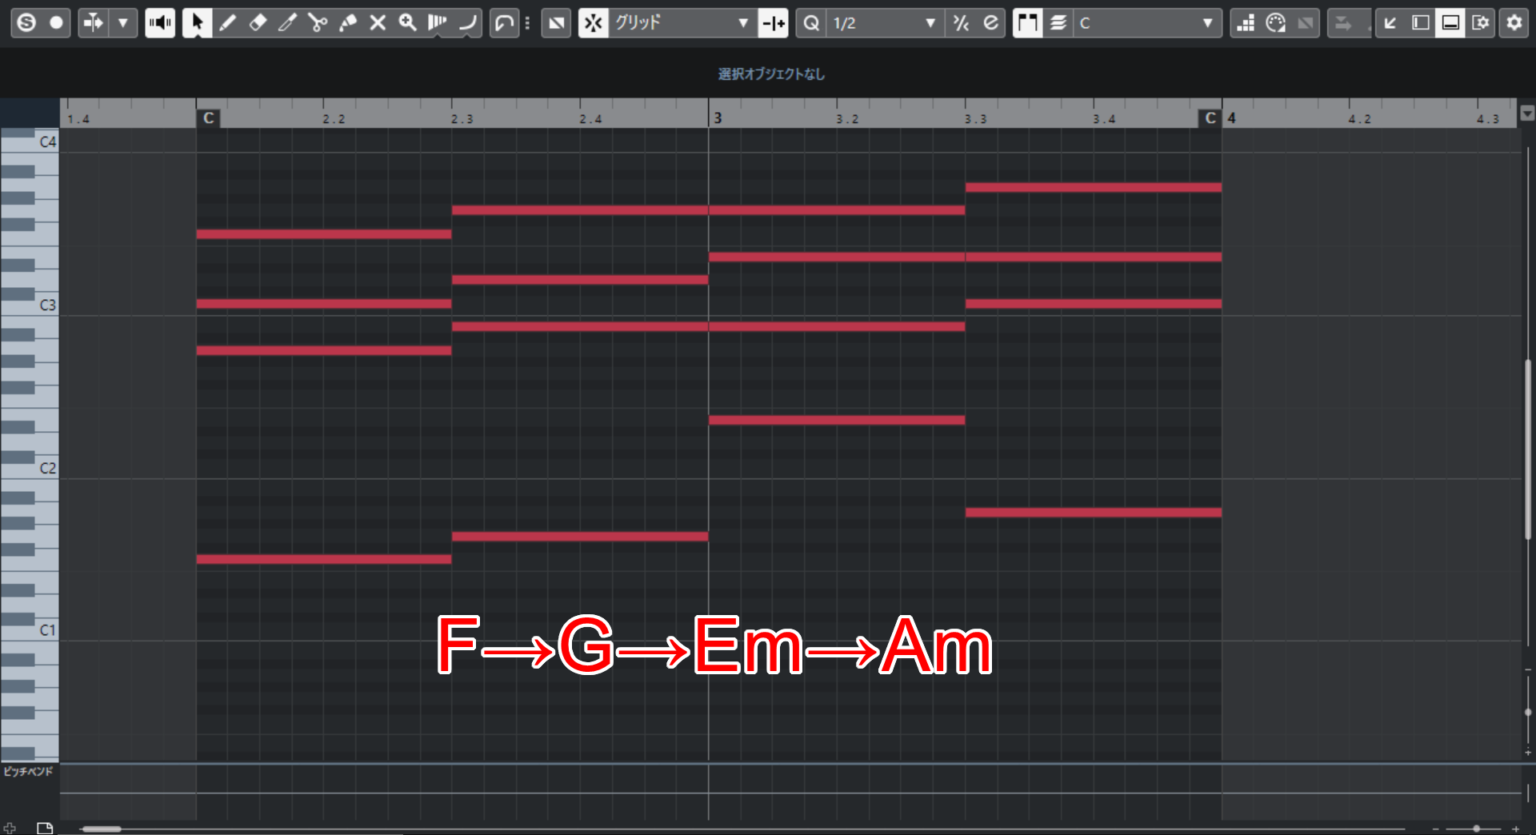Select the Draw pencil tool
This screenshot has width=1536, height=835.
(x=228, y=22)
